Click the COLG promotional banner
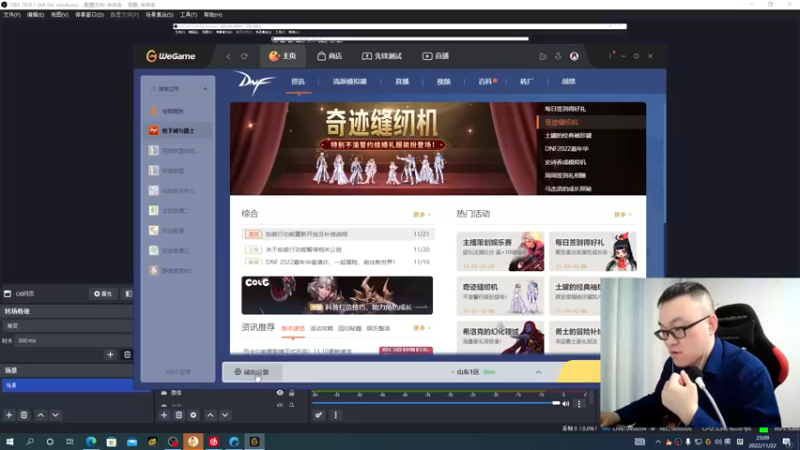The height and width of the screenshot is (450, 800). [337, 295]
